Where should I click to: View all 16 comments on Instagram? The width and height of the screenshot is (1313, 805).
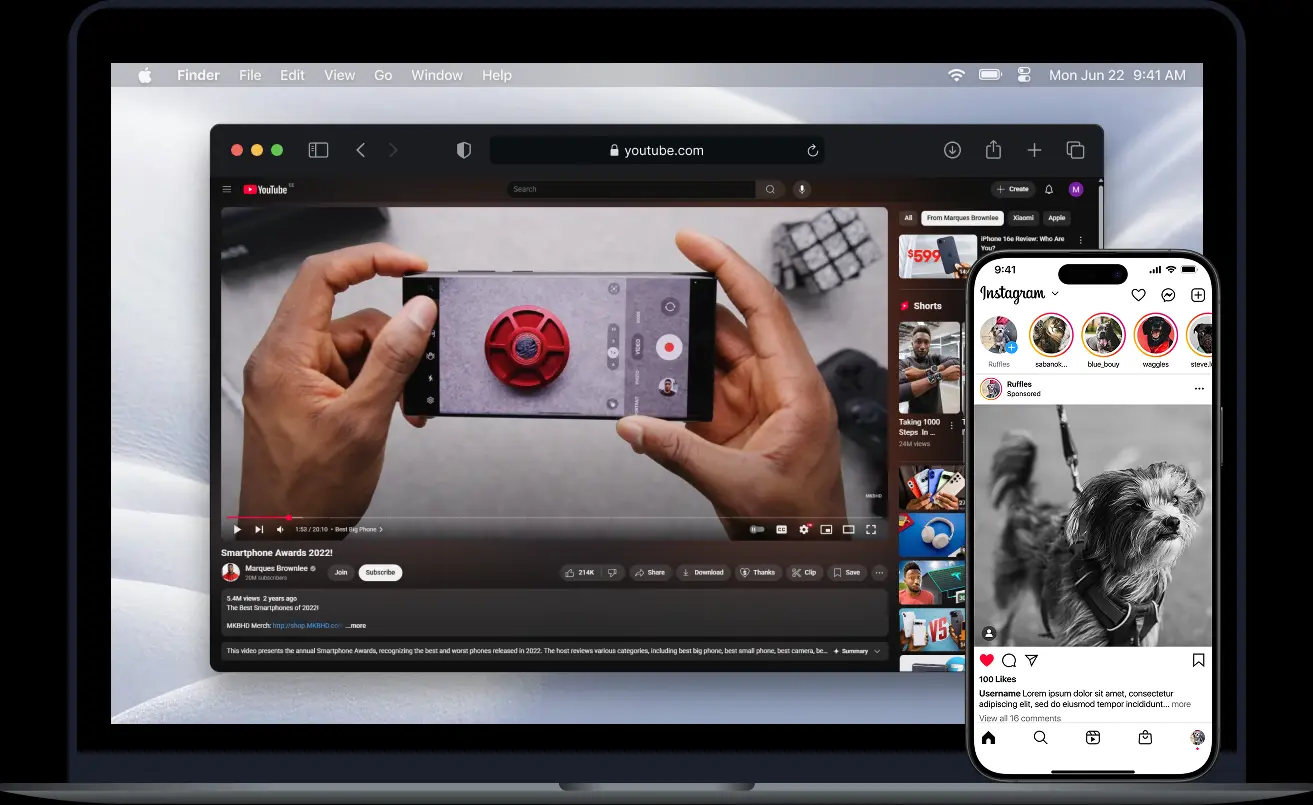pyautogui.click(x=1020, y=718)
